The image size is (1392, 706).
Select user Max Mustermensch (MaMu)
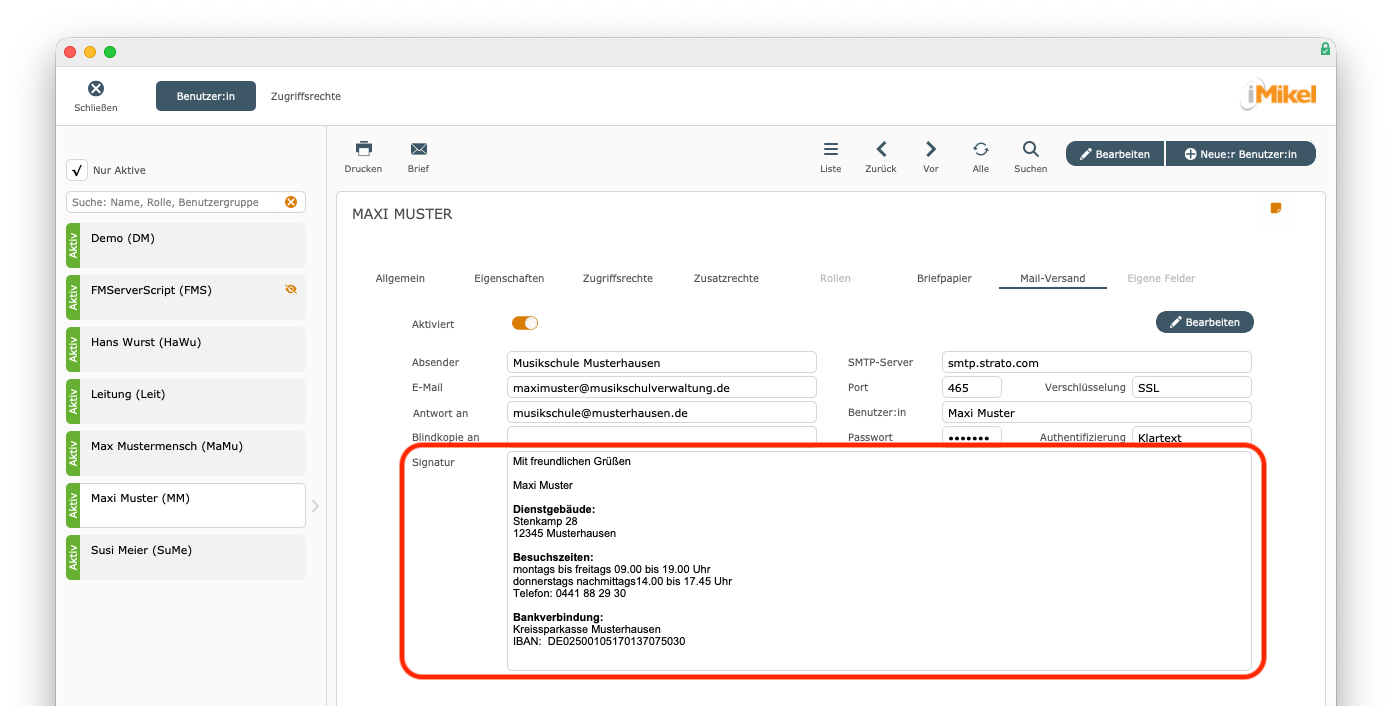tap(186, 453)
